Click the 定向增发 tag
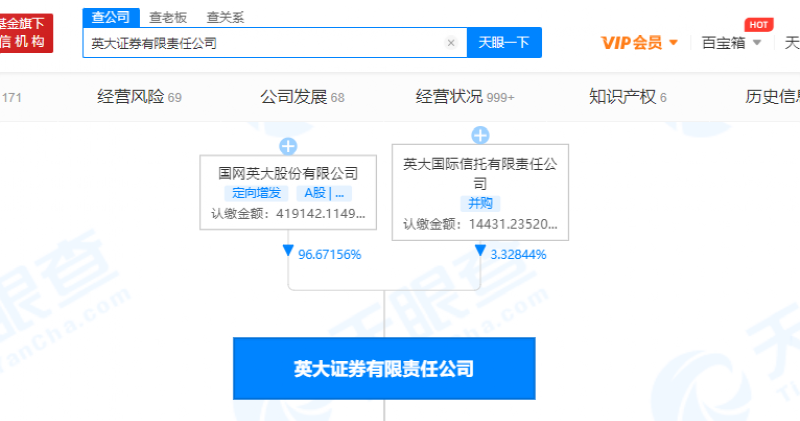800x421 pixels. [258, 194]
